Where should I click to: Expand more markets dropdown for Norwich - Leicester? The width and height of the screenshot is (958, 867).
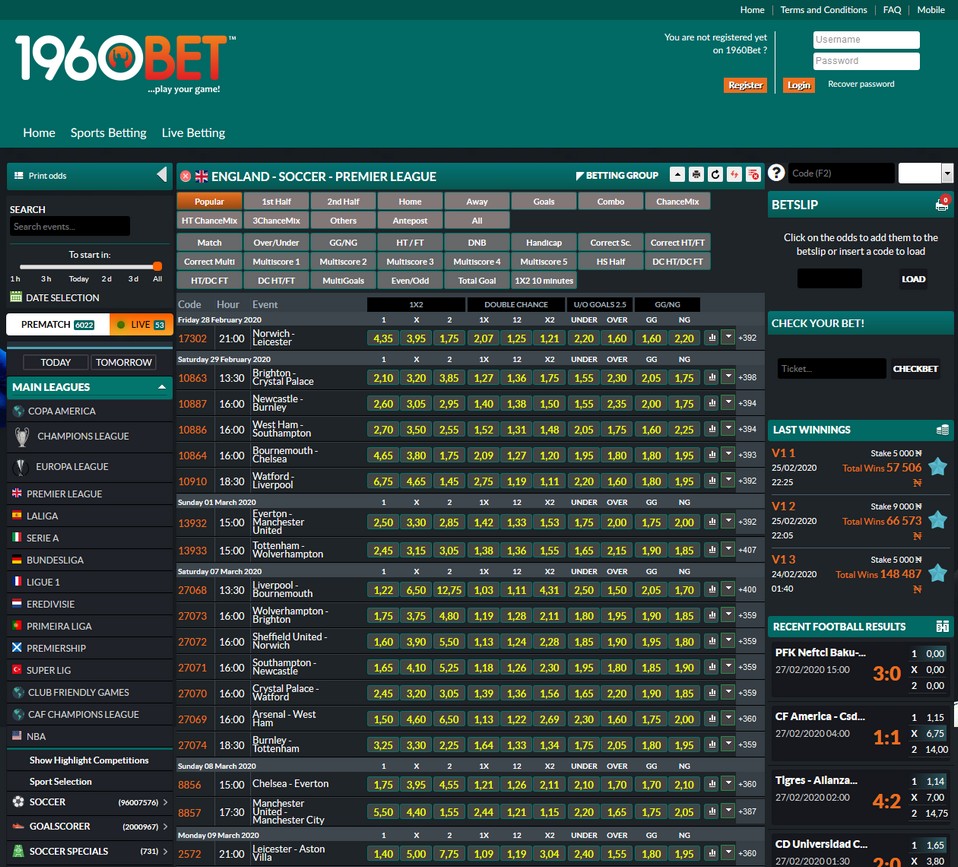(x=728, y=337)
